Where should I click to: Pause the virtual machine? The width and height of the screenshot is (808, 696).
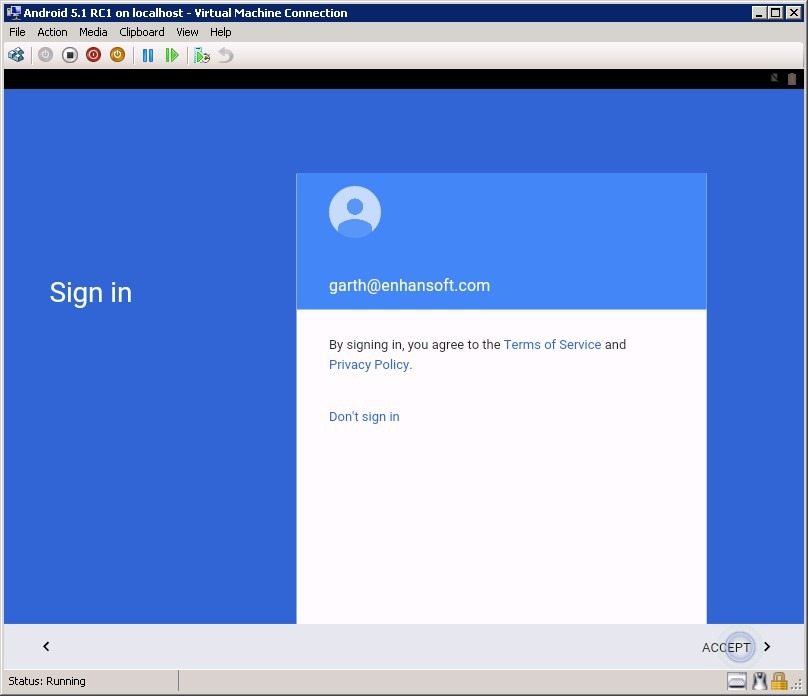coord(148,55)
